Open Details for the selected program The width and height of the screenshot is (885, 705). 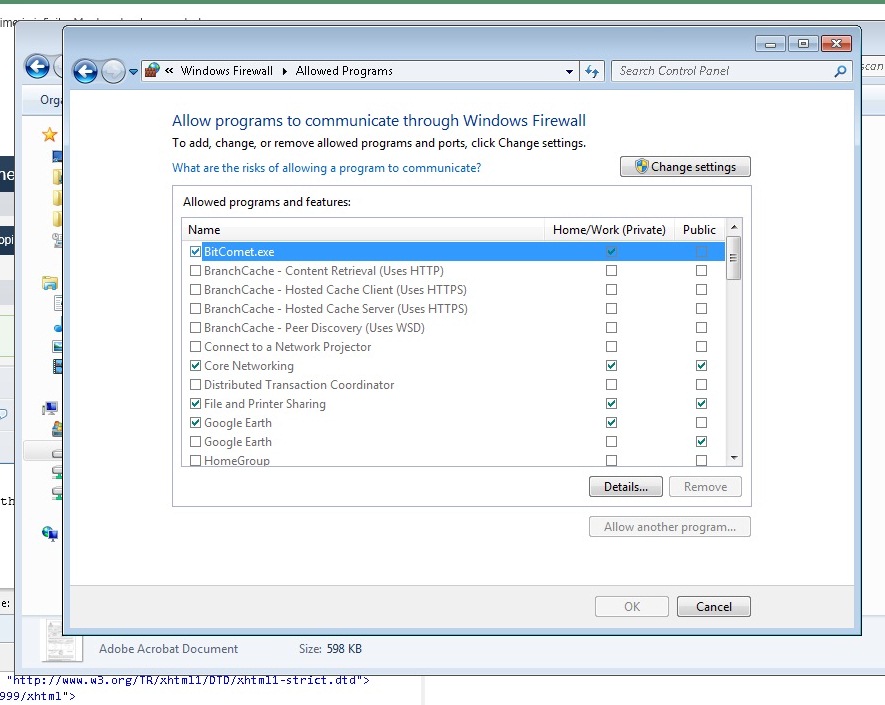(625, 487)
